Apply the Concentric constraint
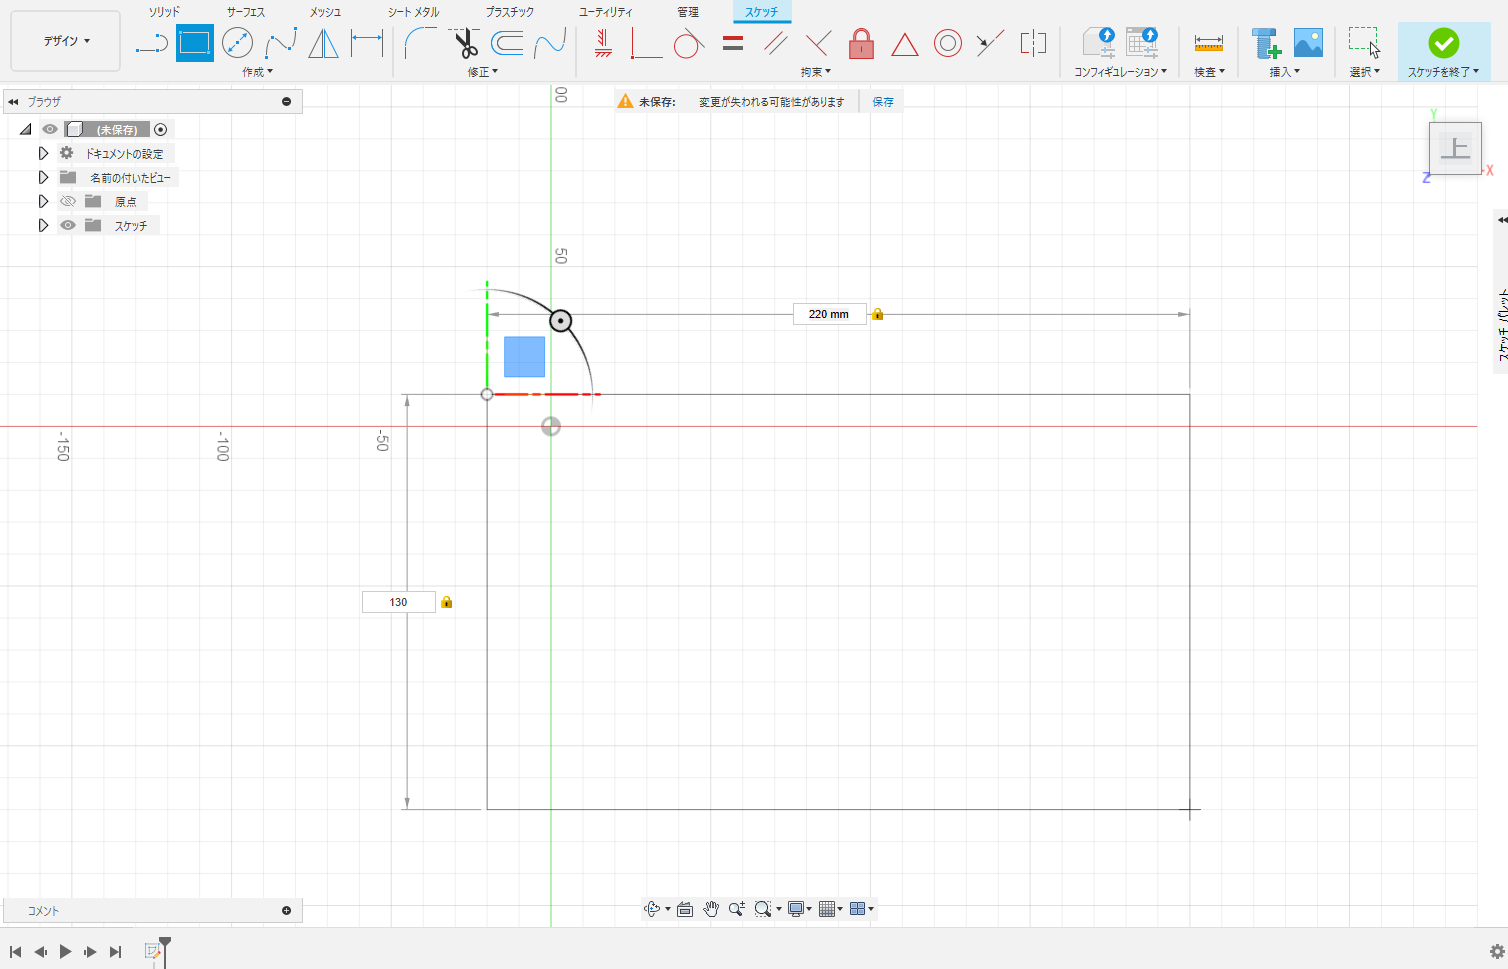This screenshot has width=1508, height=969. (947, 43)
